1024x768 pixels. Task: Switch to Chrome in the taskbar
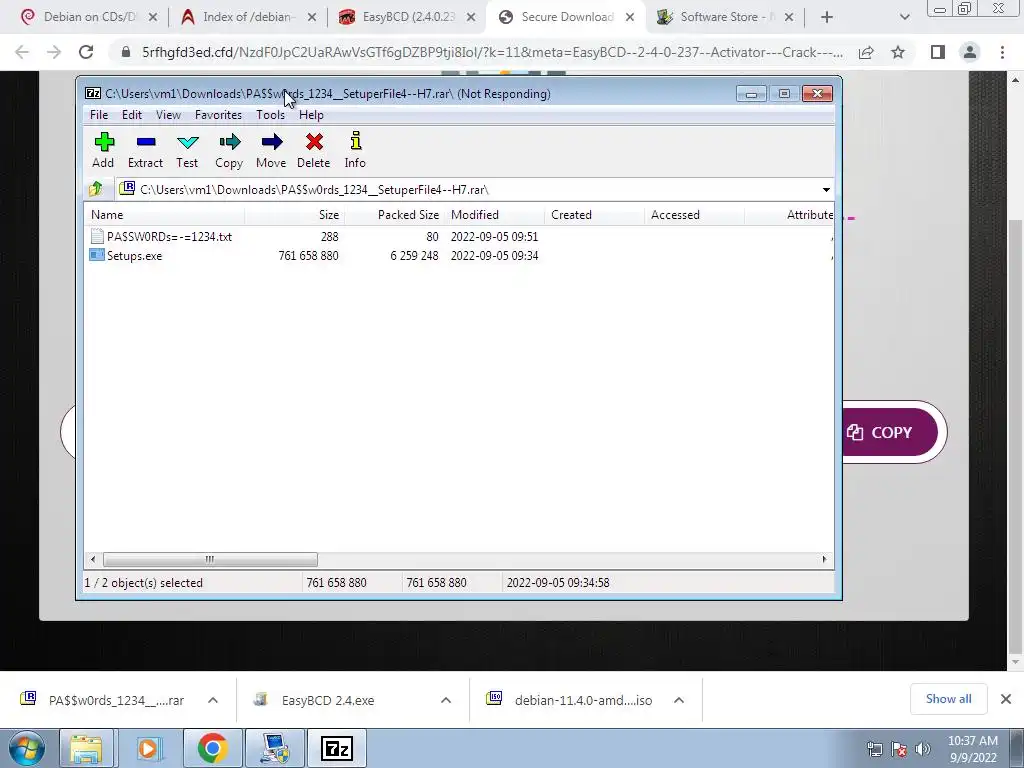[x=212, y=748]
